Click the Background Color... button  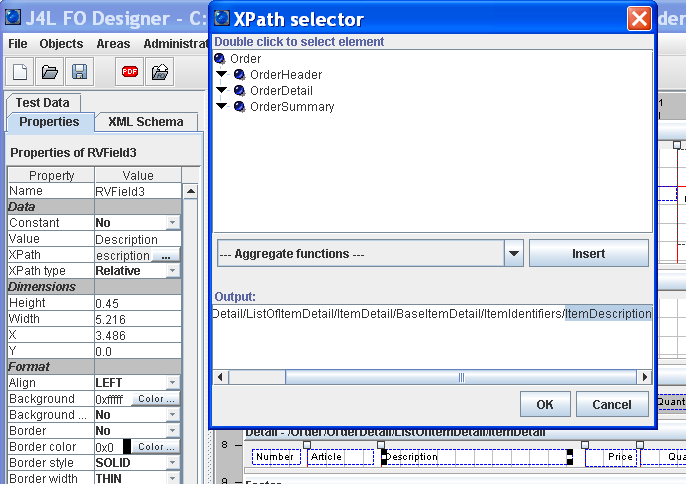[x=156, y=399]
